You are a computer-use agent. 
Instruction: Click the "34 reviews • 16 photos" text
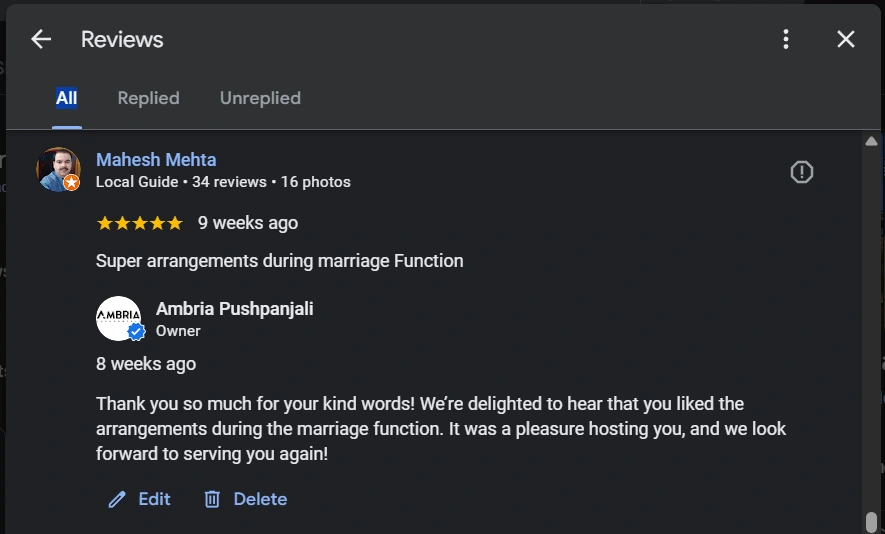coord(271,182)
